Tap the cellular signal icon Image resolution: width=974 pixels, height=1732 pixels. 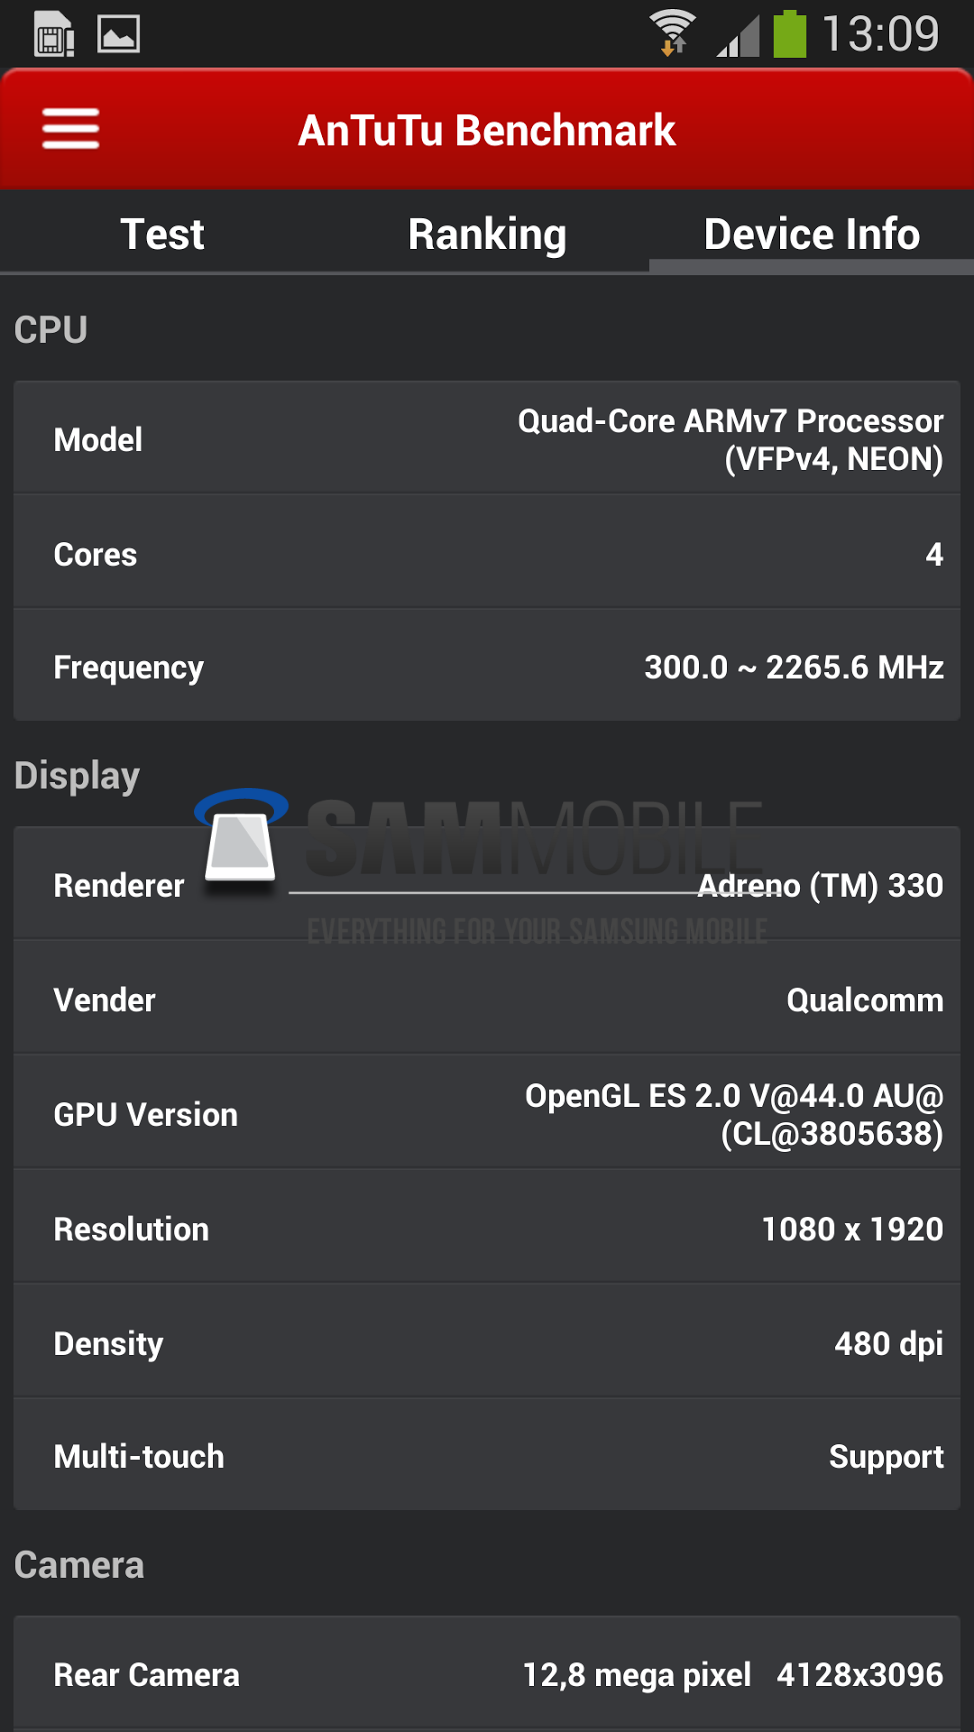click(738, 36)
